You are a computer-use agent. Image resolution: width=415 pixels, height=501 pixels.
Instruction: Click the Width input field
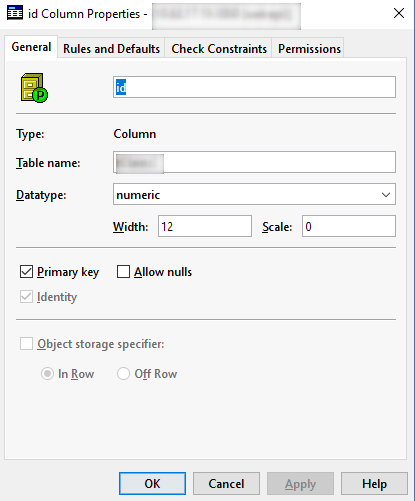[x=205, y=226]
